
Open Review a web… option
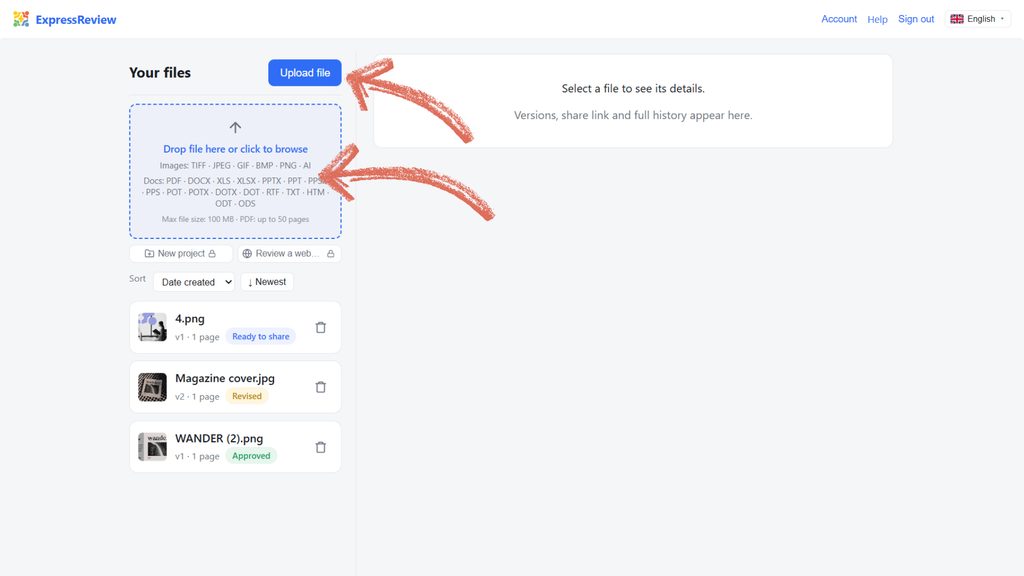pyautogui.click(x=289, y=253)
